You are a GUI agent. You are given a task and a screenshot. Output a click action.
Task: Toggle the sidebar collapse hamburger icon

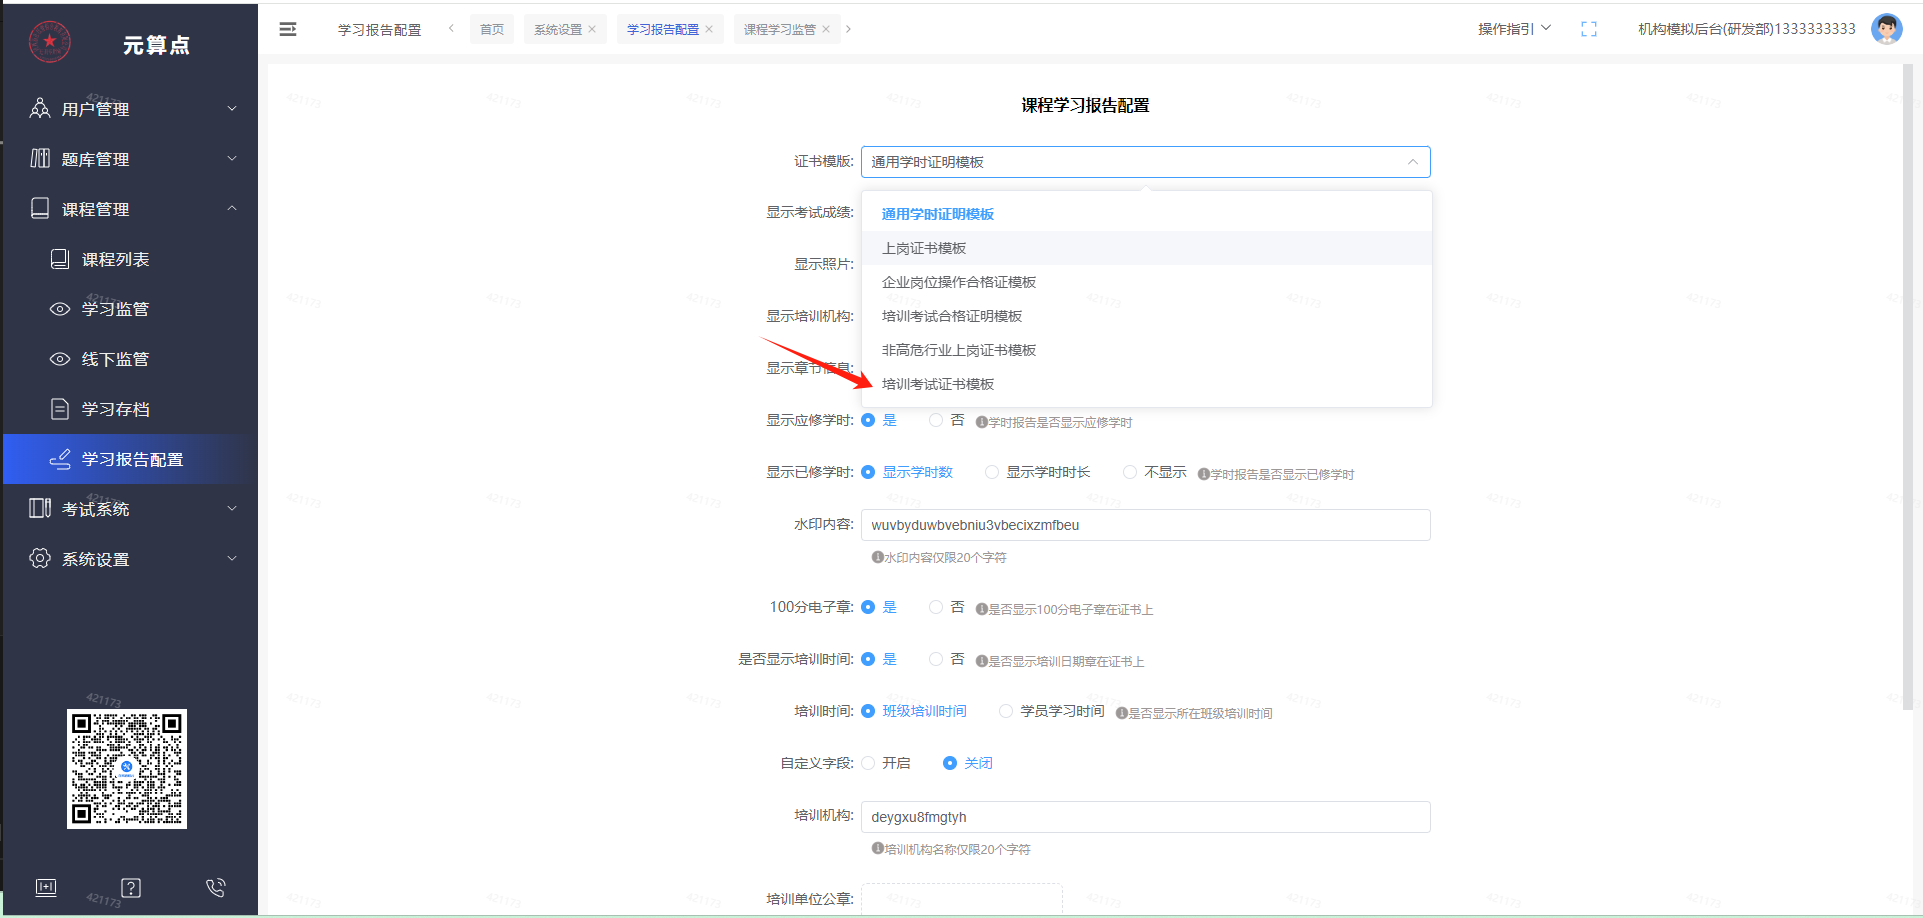pyautogui.click(x=288, y=29)
